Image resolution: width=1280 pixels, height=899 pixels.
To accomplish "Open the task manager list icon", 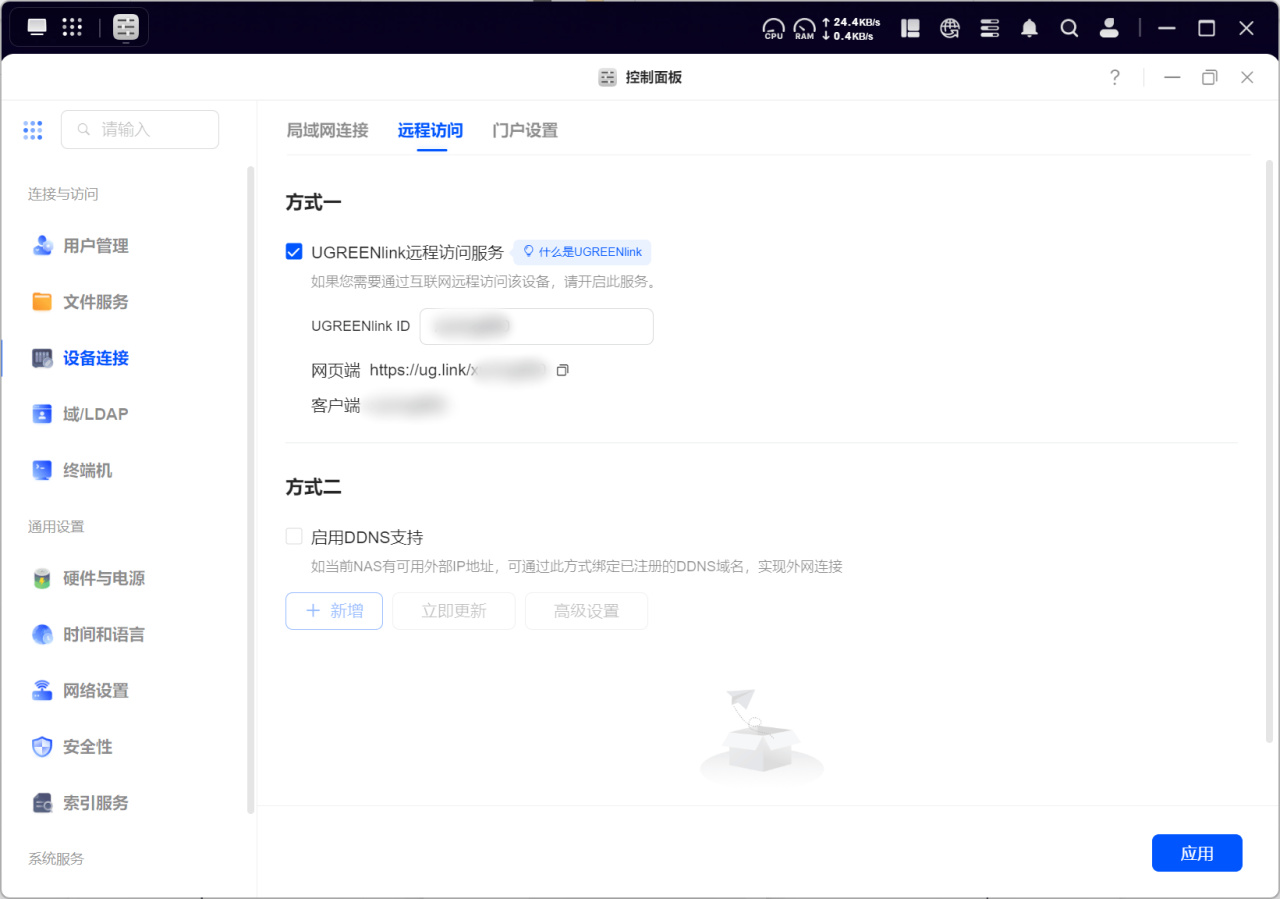I will point(990,28).
